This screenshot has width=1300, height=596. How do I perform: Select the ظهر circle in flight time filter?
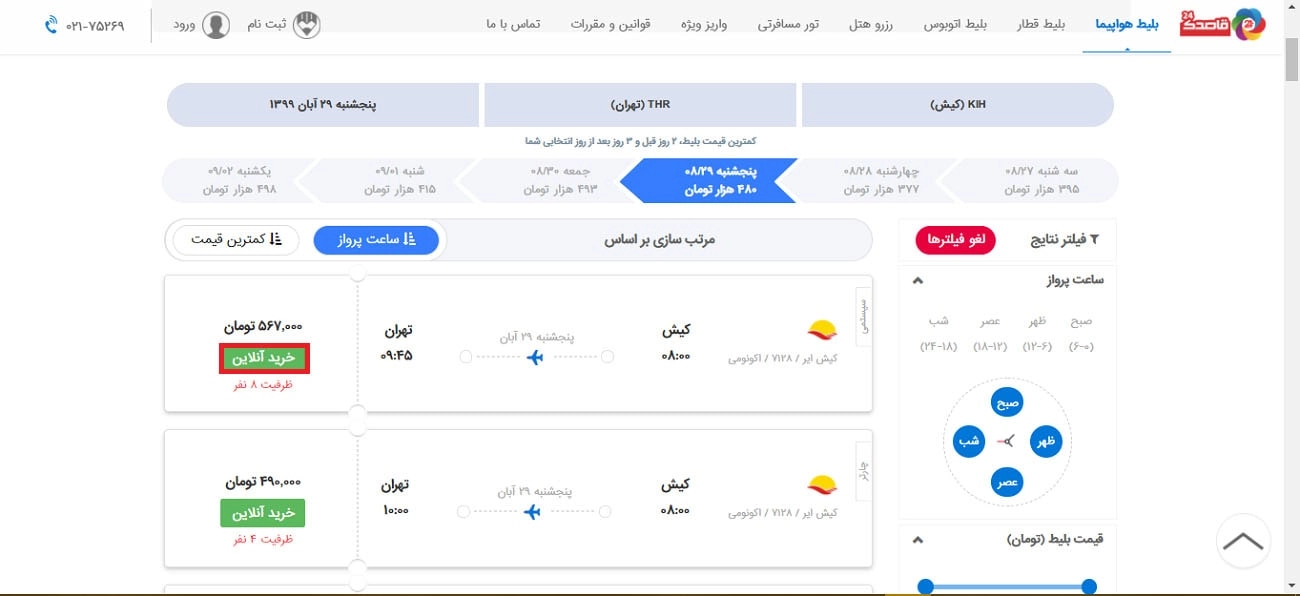tap(1046, 441)
